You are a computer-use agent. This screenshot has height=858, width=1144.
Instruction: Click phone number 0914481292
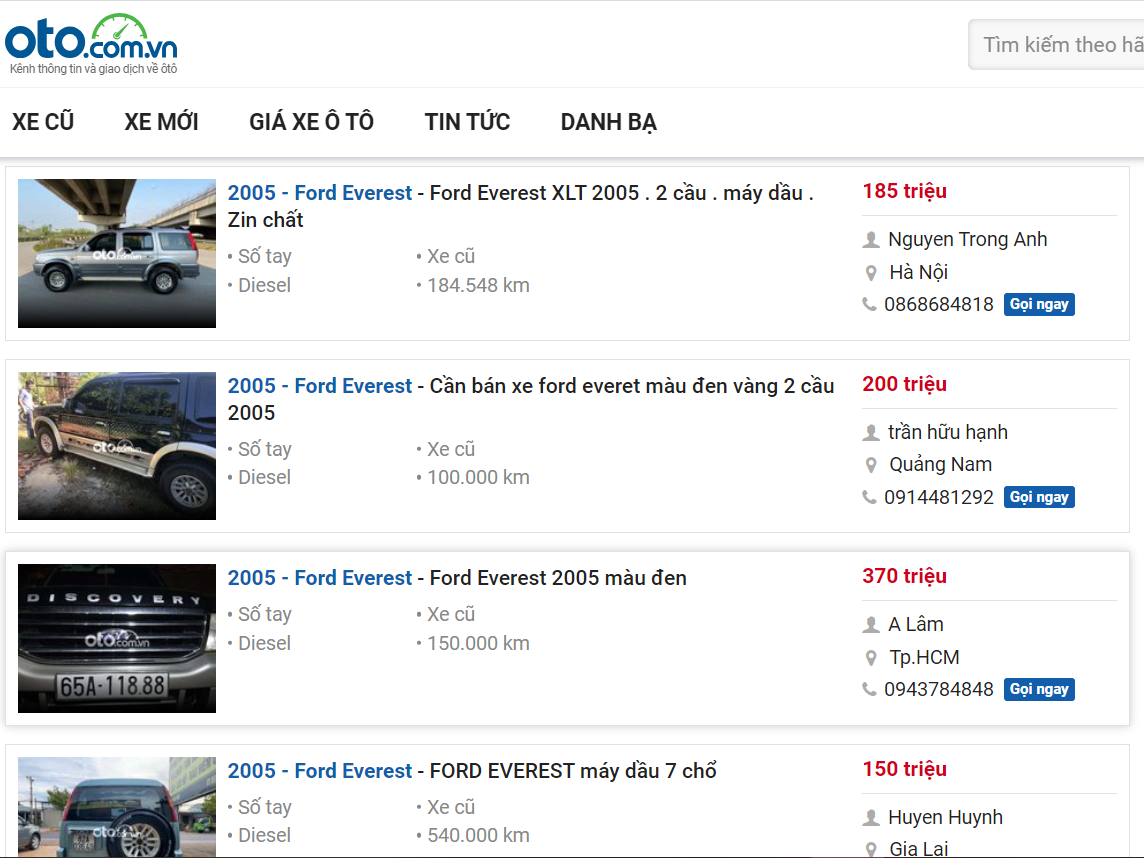coord(939,497)
